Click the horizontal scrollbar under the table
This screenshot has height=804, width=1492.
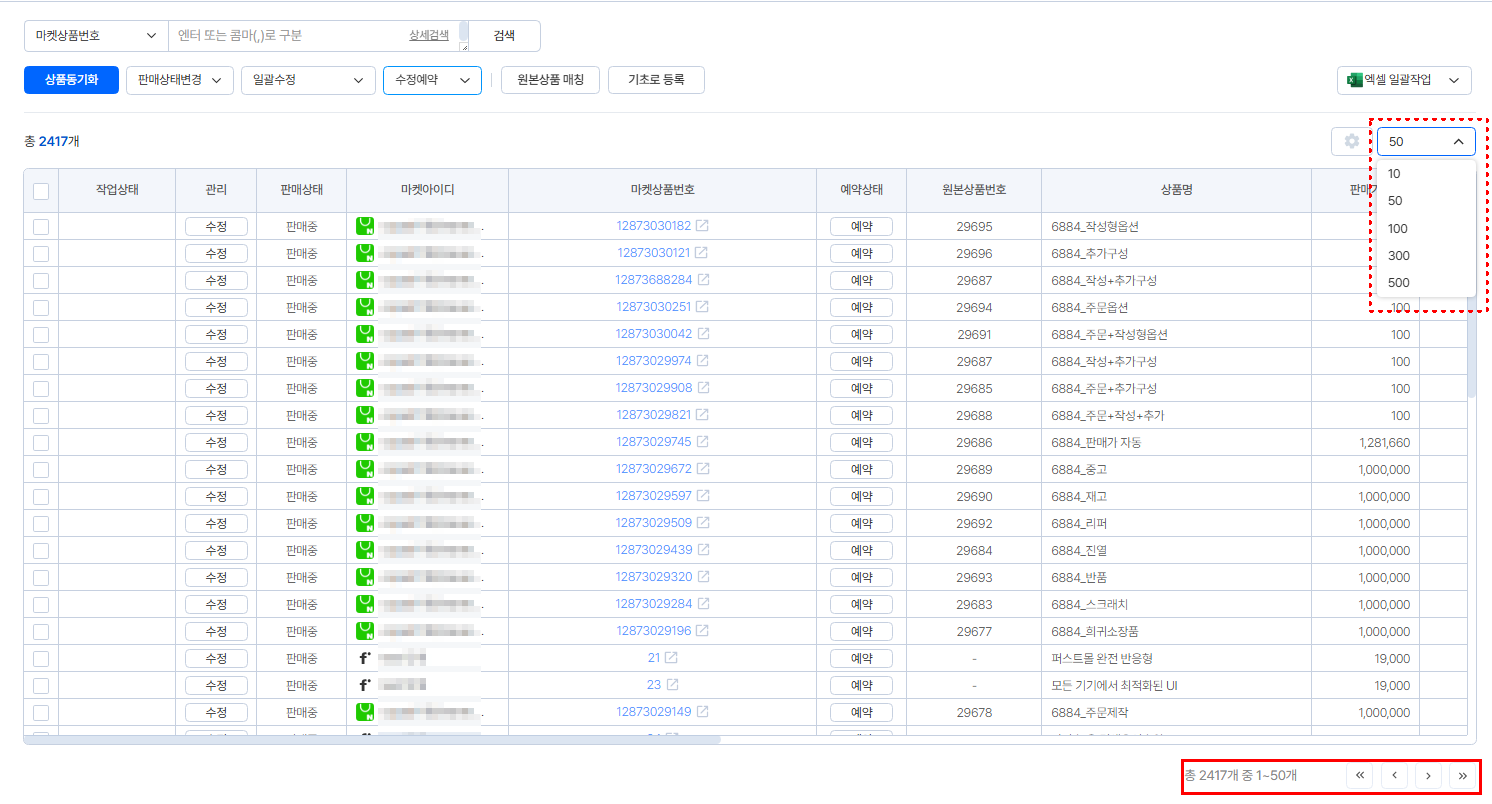(x=370, y=740)
